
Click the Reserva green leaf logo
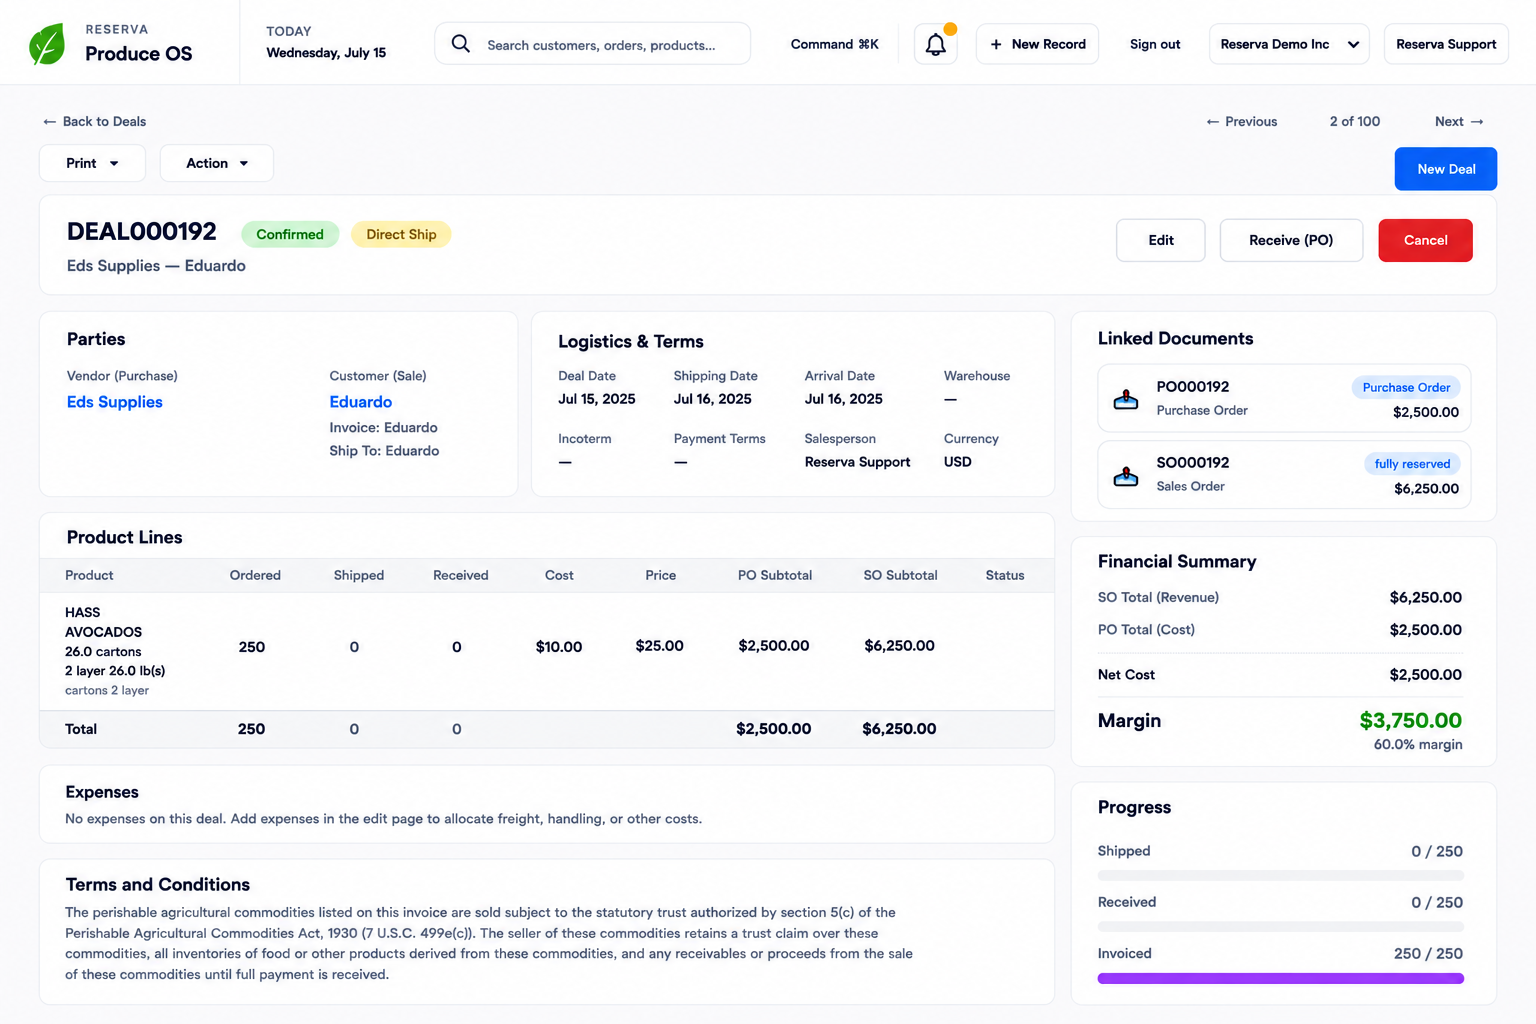coord(47,44)
